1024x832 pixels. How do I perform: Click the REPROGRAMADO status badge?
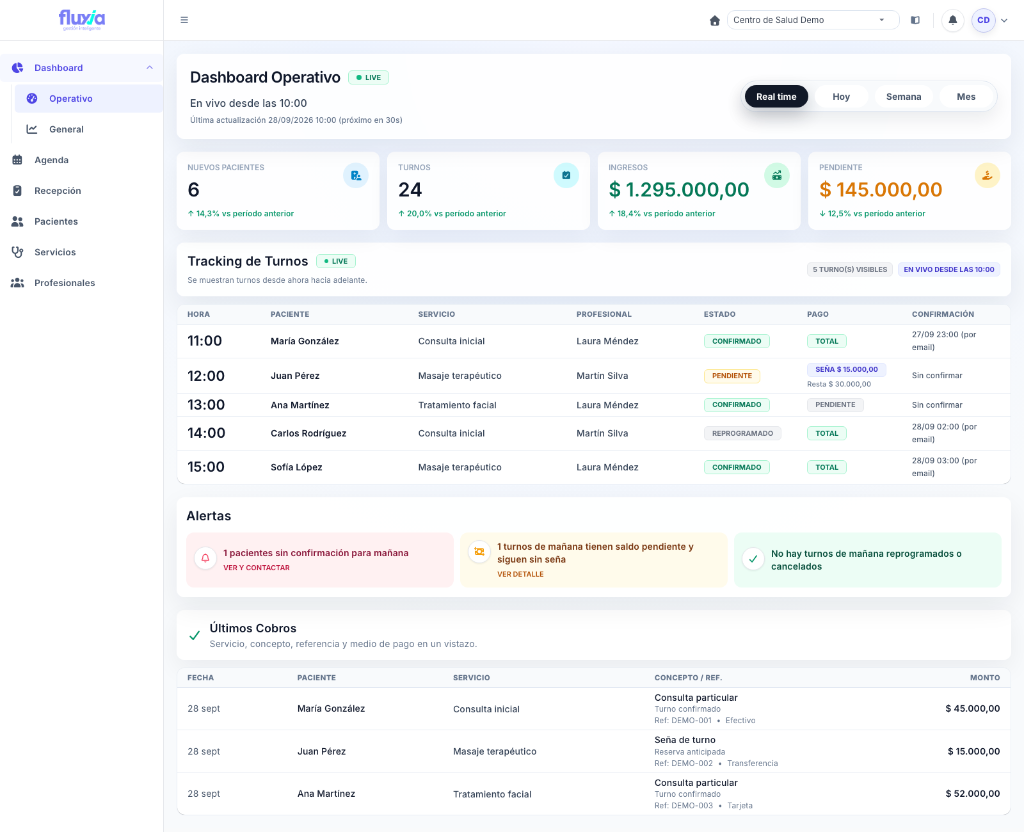(x=743, y=433)
